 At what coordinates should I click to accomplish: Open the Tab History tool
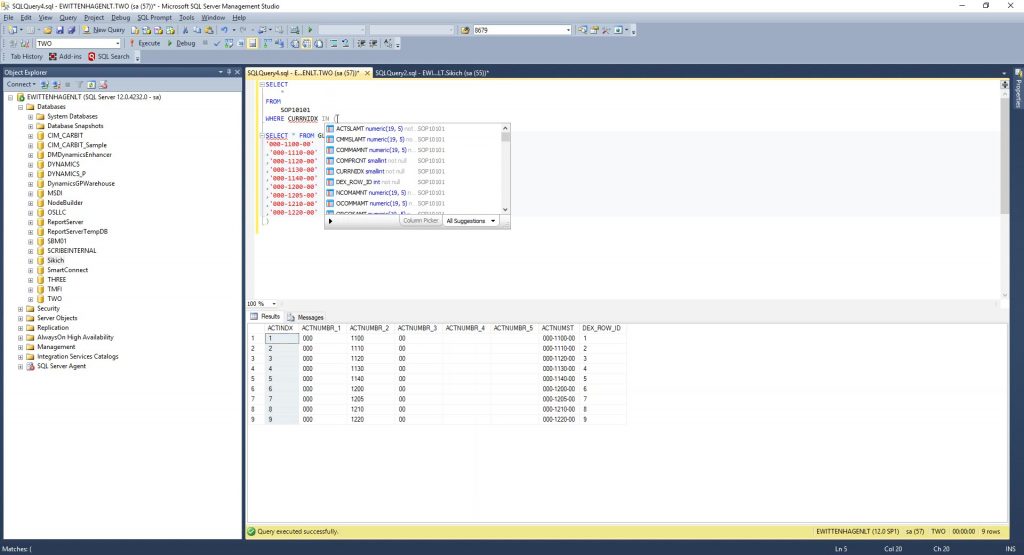tap(26, 57)
